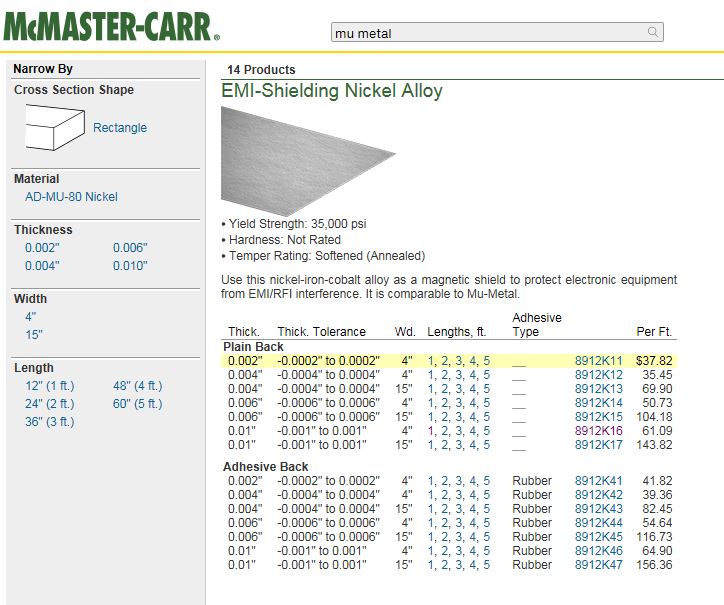Select length 1 in the 8912K47 row
This screenshot has width=724, height=605.
[x=430, y=565]
